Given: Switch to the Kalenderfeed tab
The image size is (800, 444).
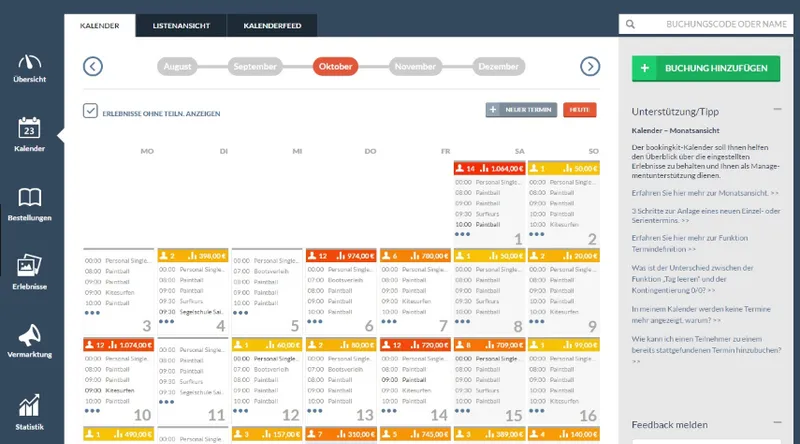Looking at the screenshot, I should coord(272,26).
